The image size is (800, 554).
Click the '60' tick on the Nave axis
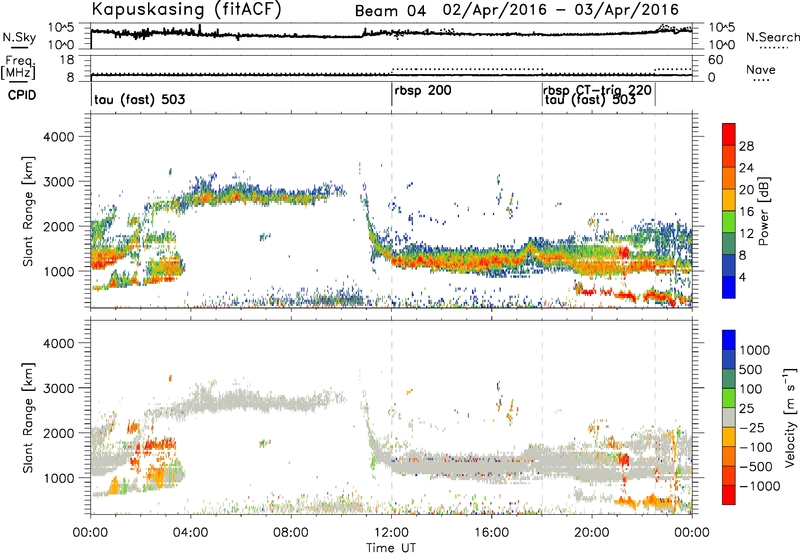pos(716,60)
